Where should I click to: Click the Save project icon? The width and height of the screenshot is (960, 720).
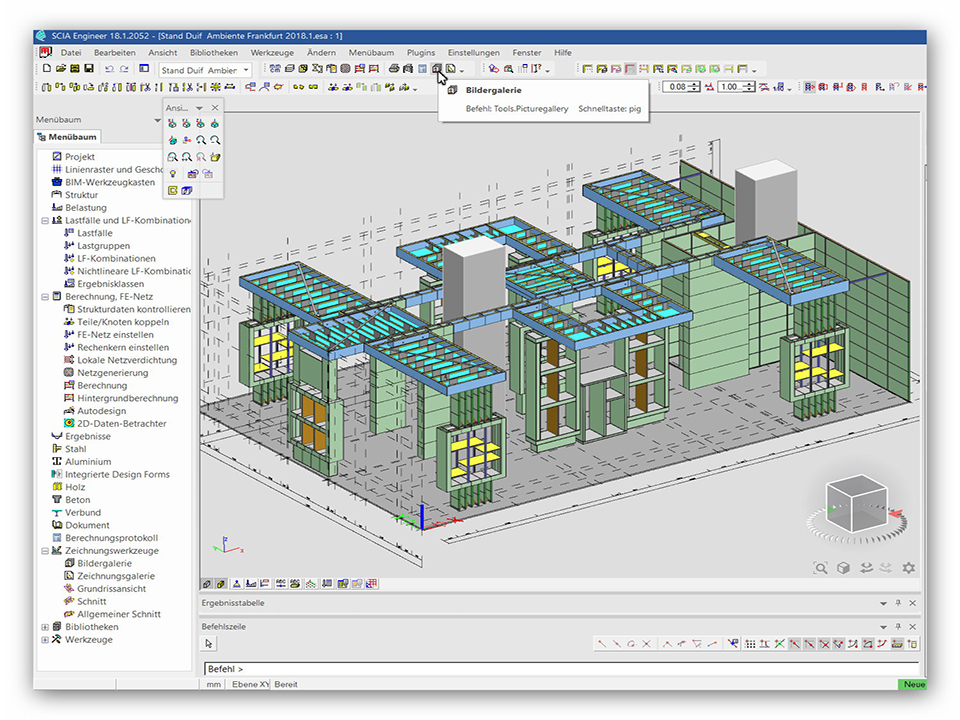(89, 69)
